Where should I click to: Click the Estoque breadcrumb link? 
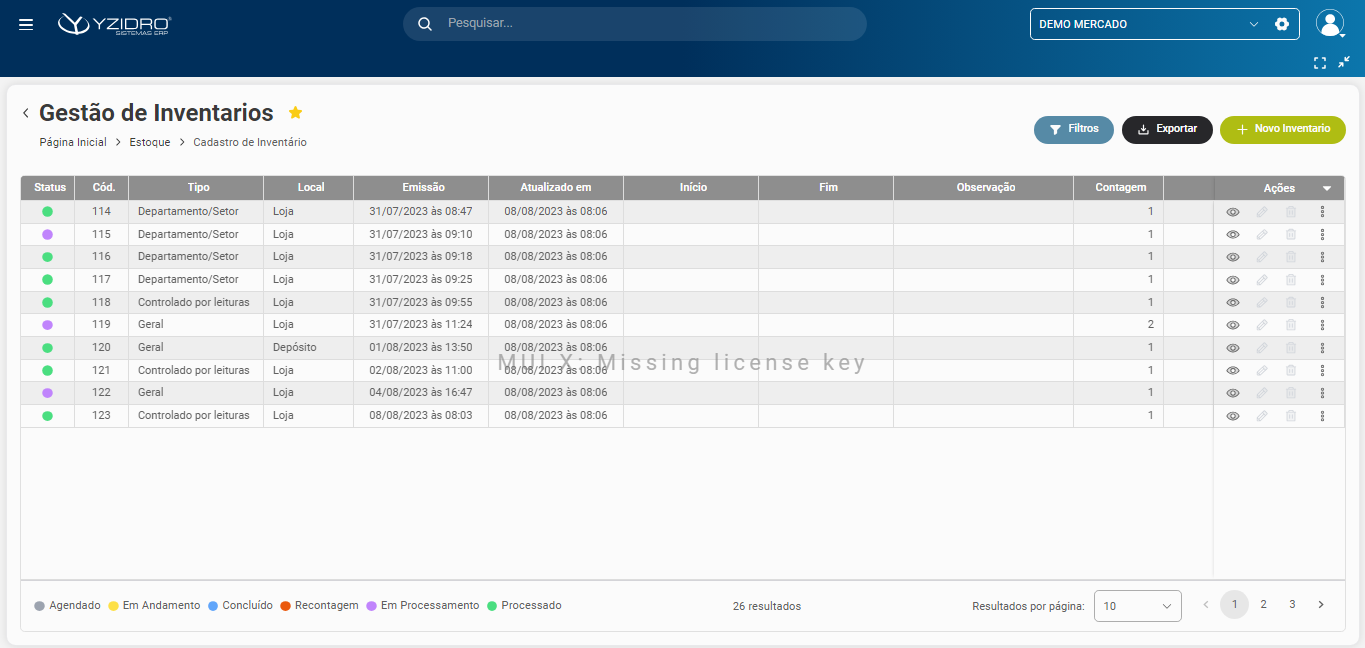[x=150, y=143]
